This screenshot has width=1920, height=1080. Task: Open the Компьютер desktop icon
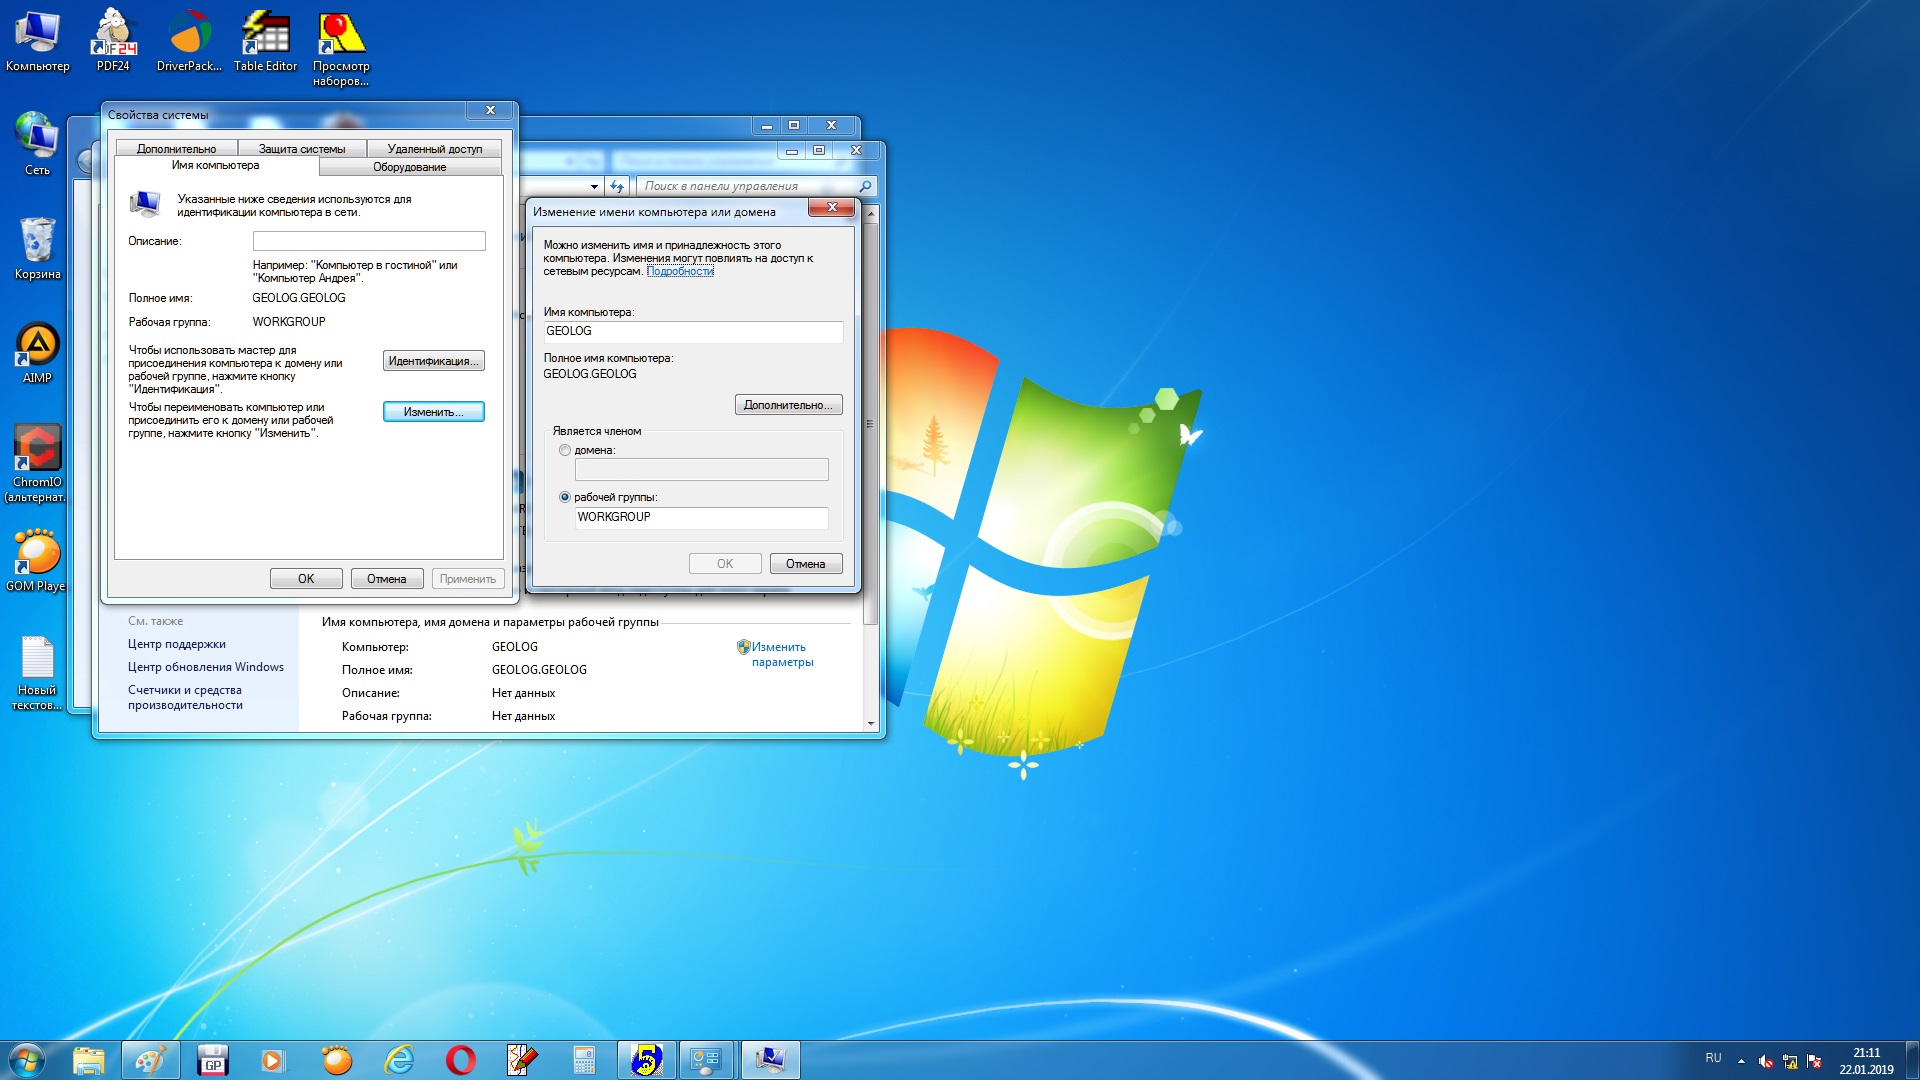(x=37, y=40)
